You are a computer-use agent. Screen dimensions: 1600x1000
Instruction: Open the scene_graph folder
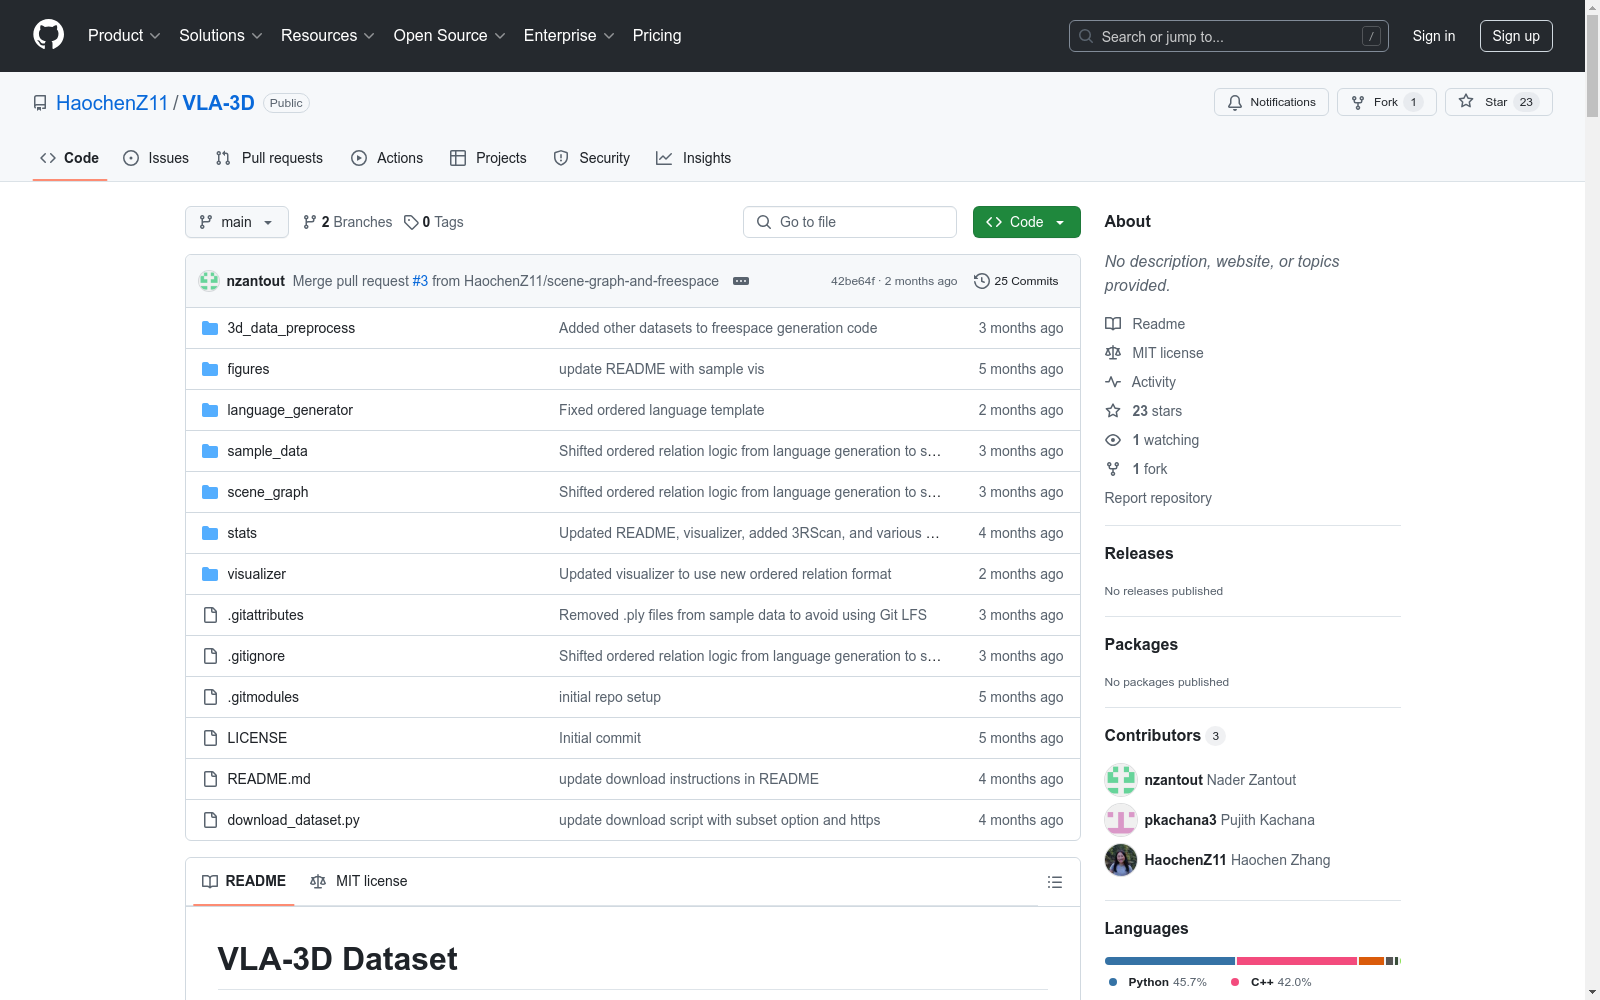tap(267, 492)
